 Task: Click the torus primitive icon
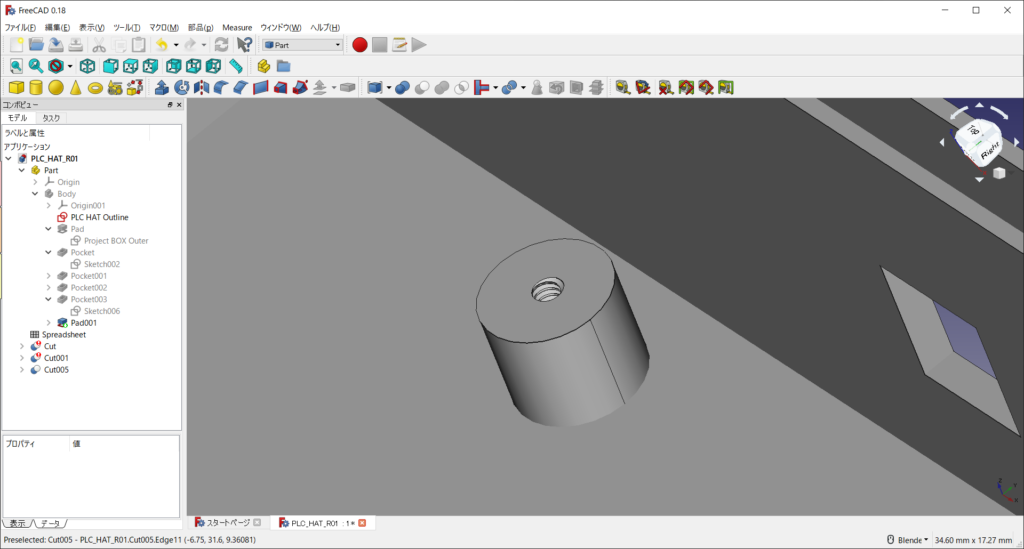[95, 87]
